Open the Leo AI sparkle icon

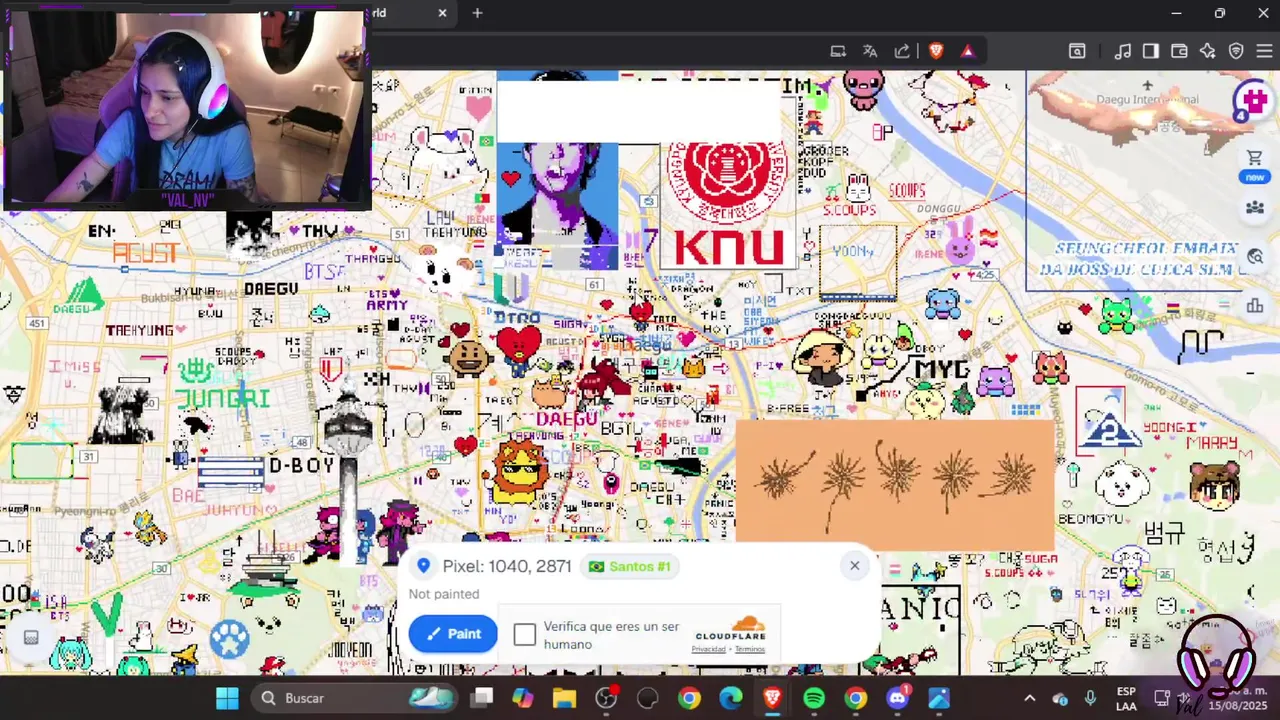(x=1207, y=51)
